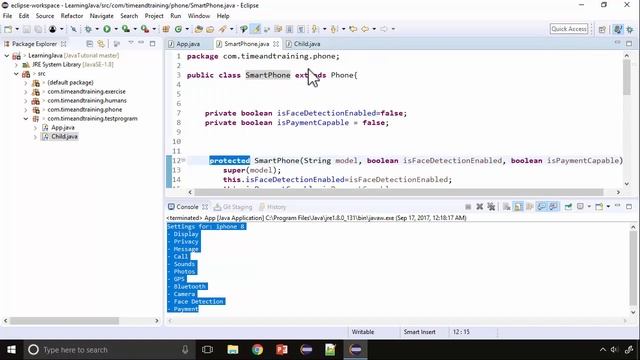Image resolution: width=640 pixels, height=360 pixels.
Task: Open the Navigate menu
Action: point(102,16)
